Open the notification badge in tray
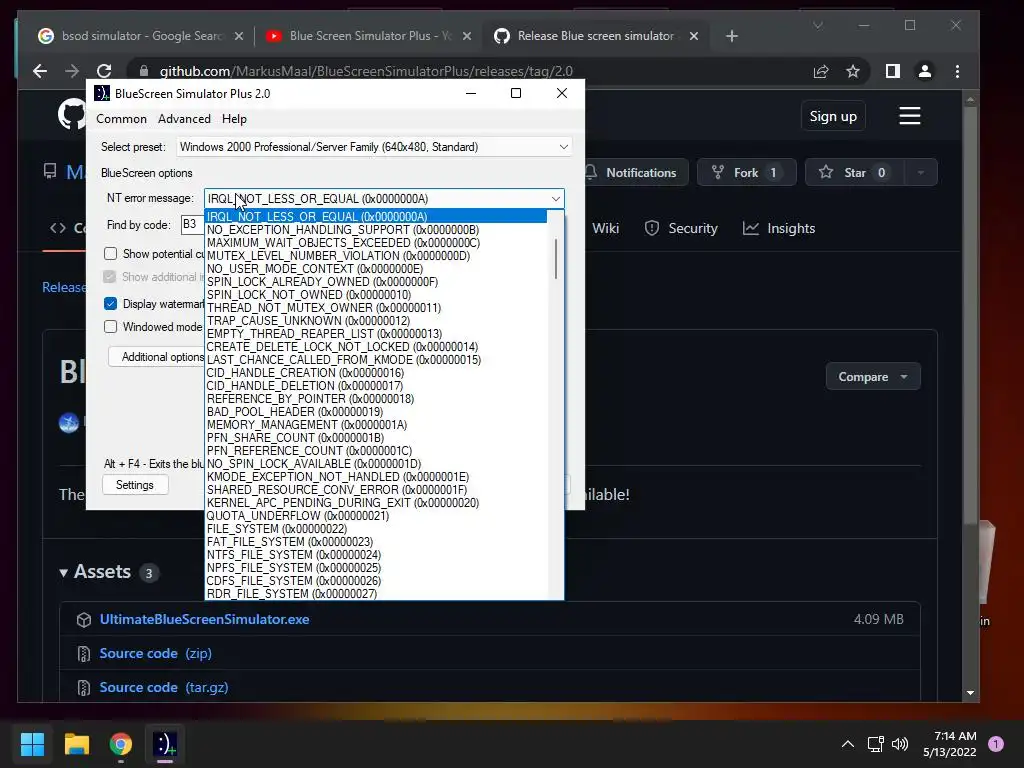1024x768 pixels. 996,744
